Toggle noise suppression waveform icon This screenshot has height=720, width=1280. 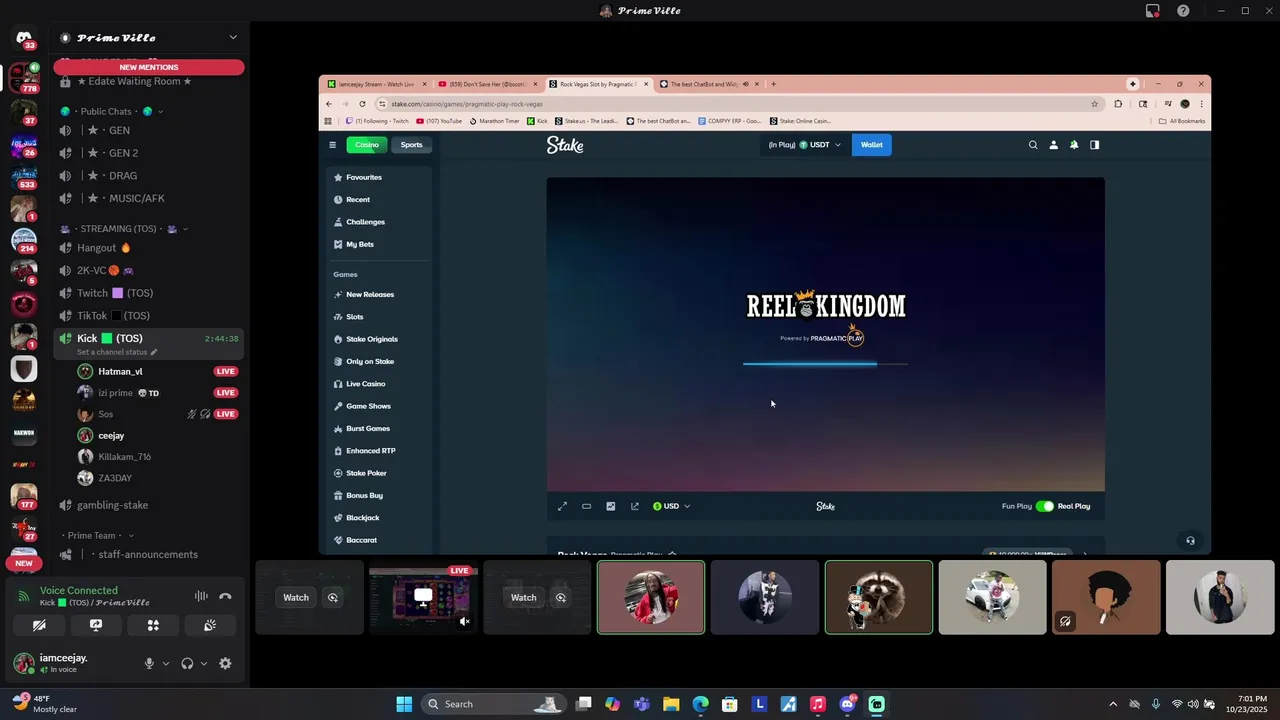pyautogui.click(x=201, y=596)
